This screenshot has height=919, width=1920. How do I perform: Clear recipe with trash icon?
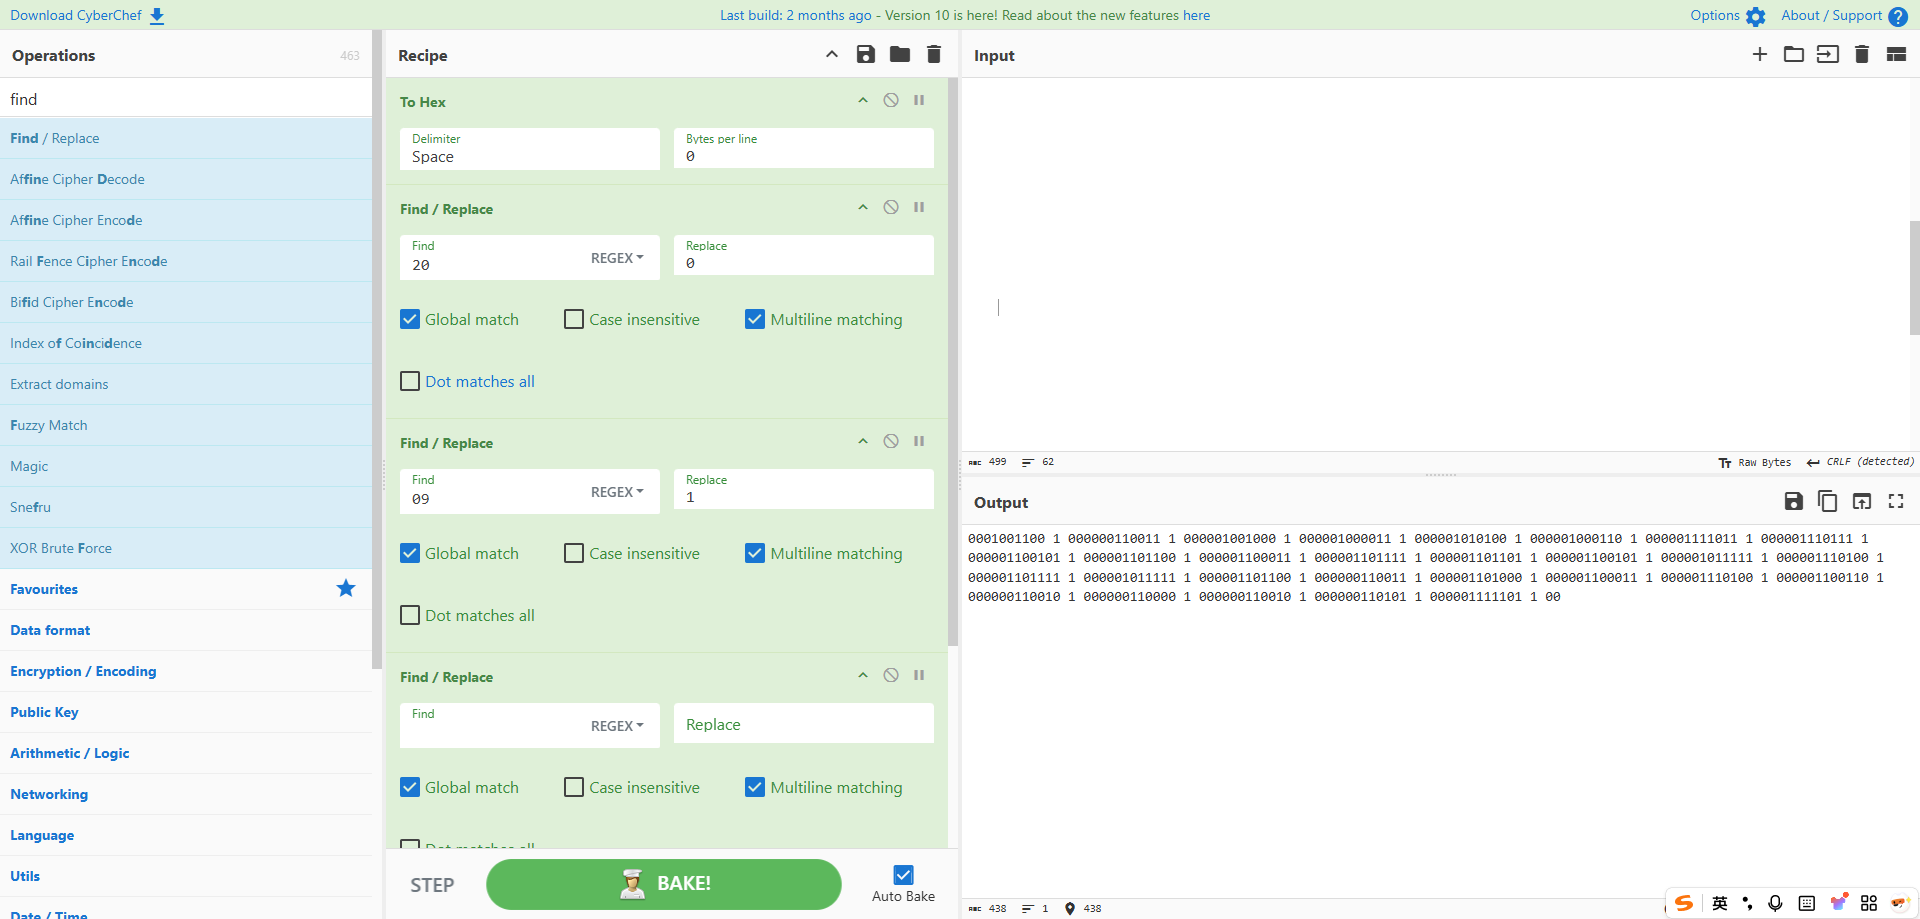click(934, 55)
